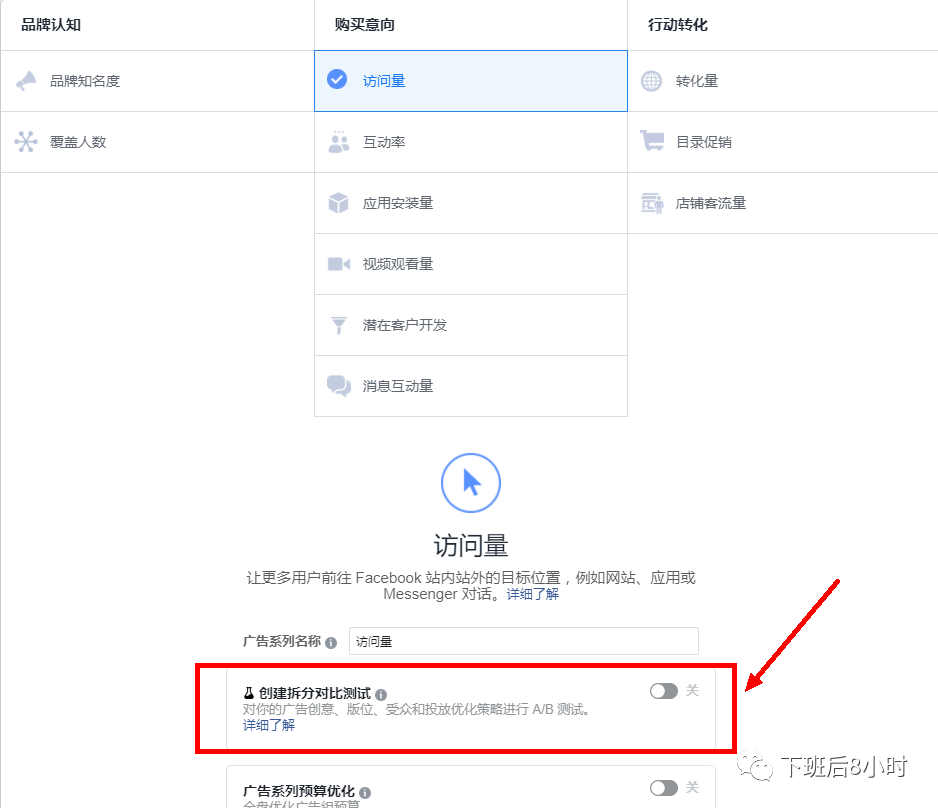
Task: Click the info icon next to 广告系列预算优化
Action: pos(365,792)
